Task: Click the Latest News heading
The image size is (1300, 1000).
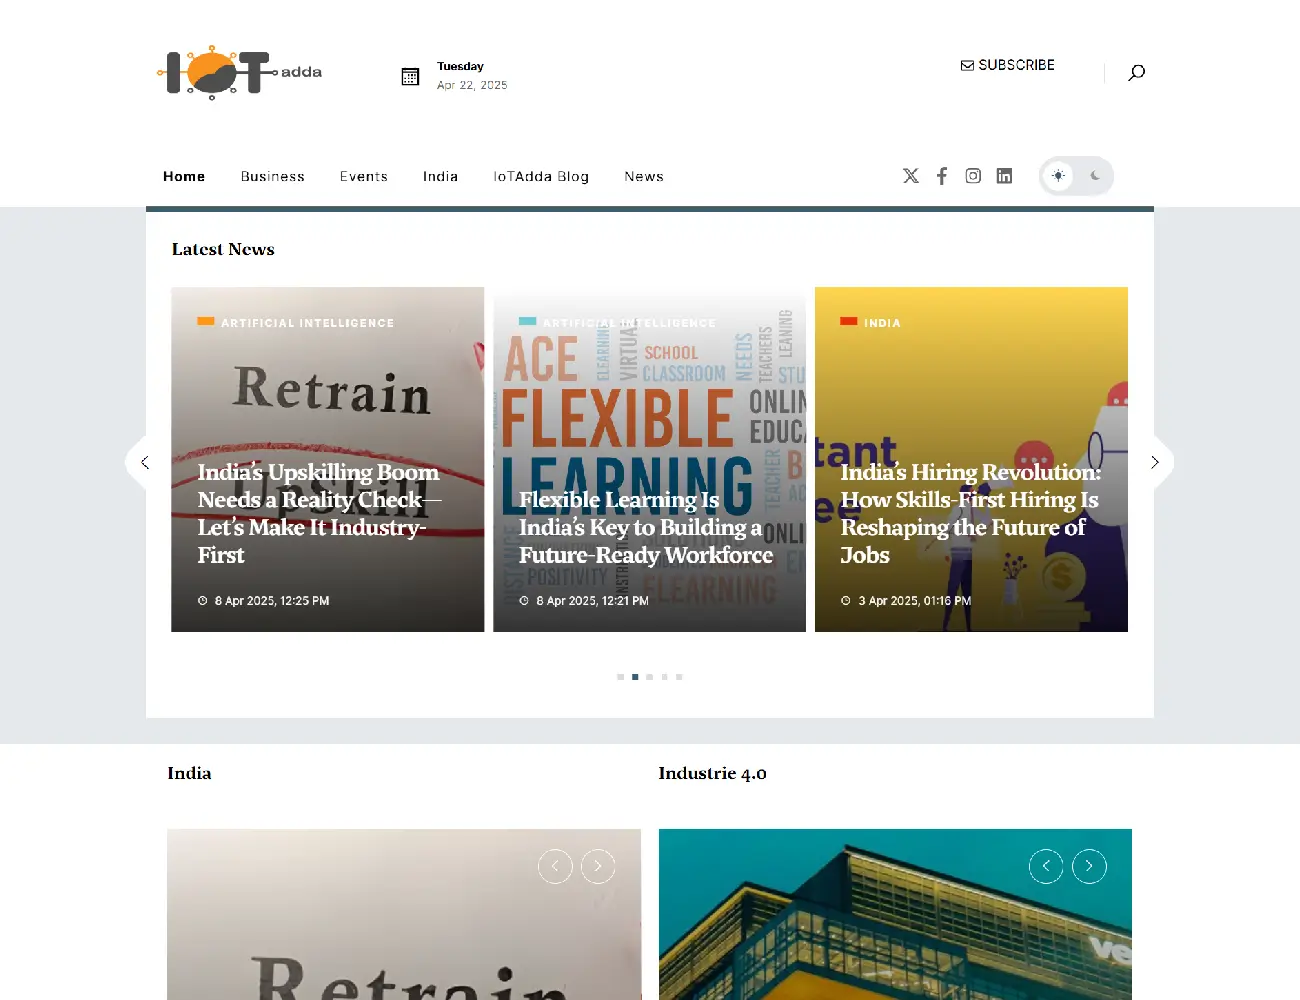Action: coord(223,249)
